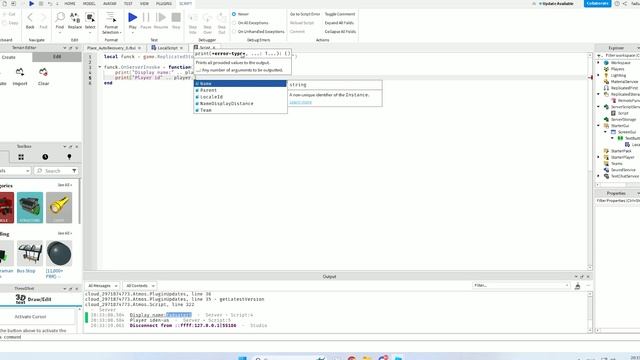Image resolution: width=640 pixels, height=360 pixels.
Task: Click the Format Selection icon
Action: (111, 18)
